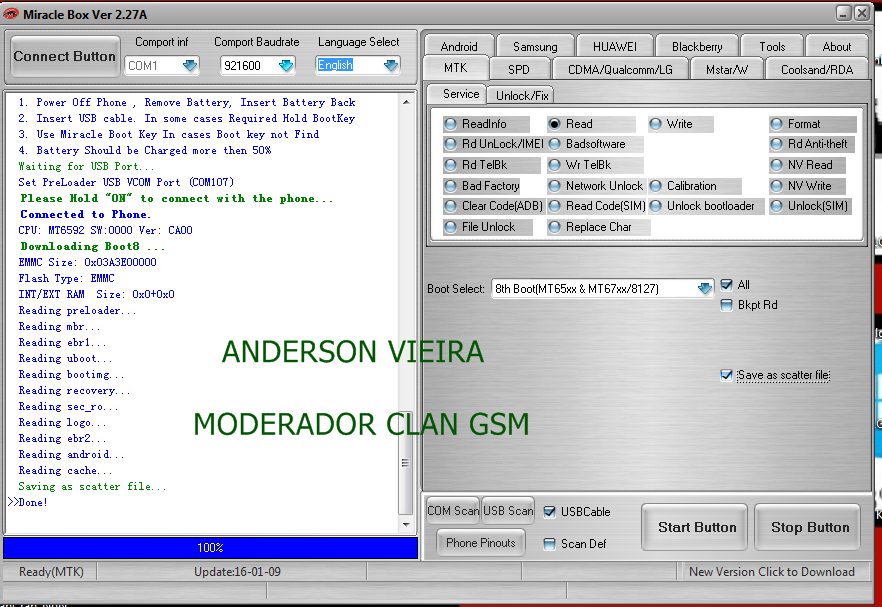Choose the Wr TelBk option
The width and height of the screenshot is (882, 607).
(595, 165)
